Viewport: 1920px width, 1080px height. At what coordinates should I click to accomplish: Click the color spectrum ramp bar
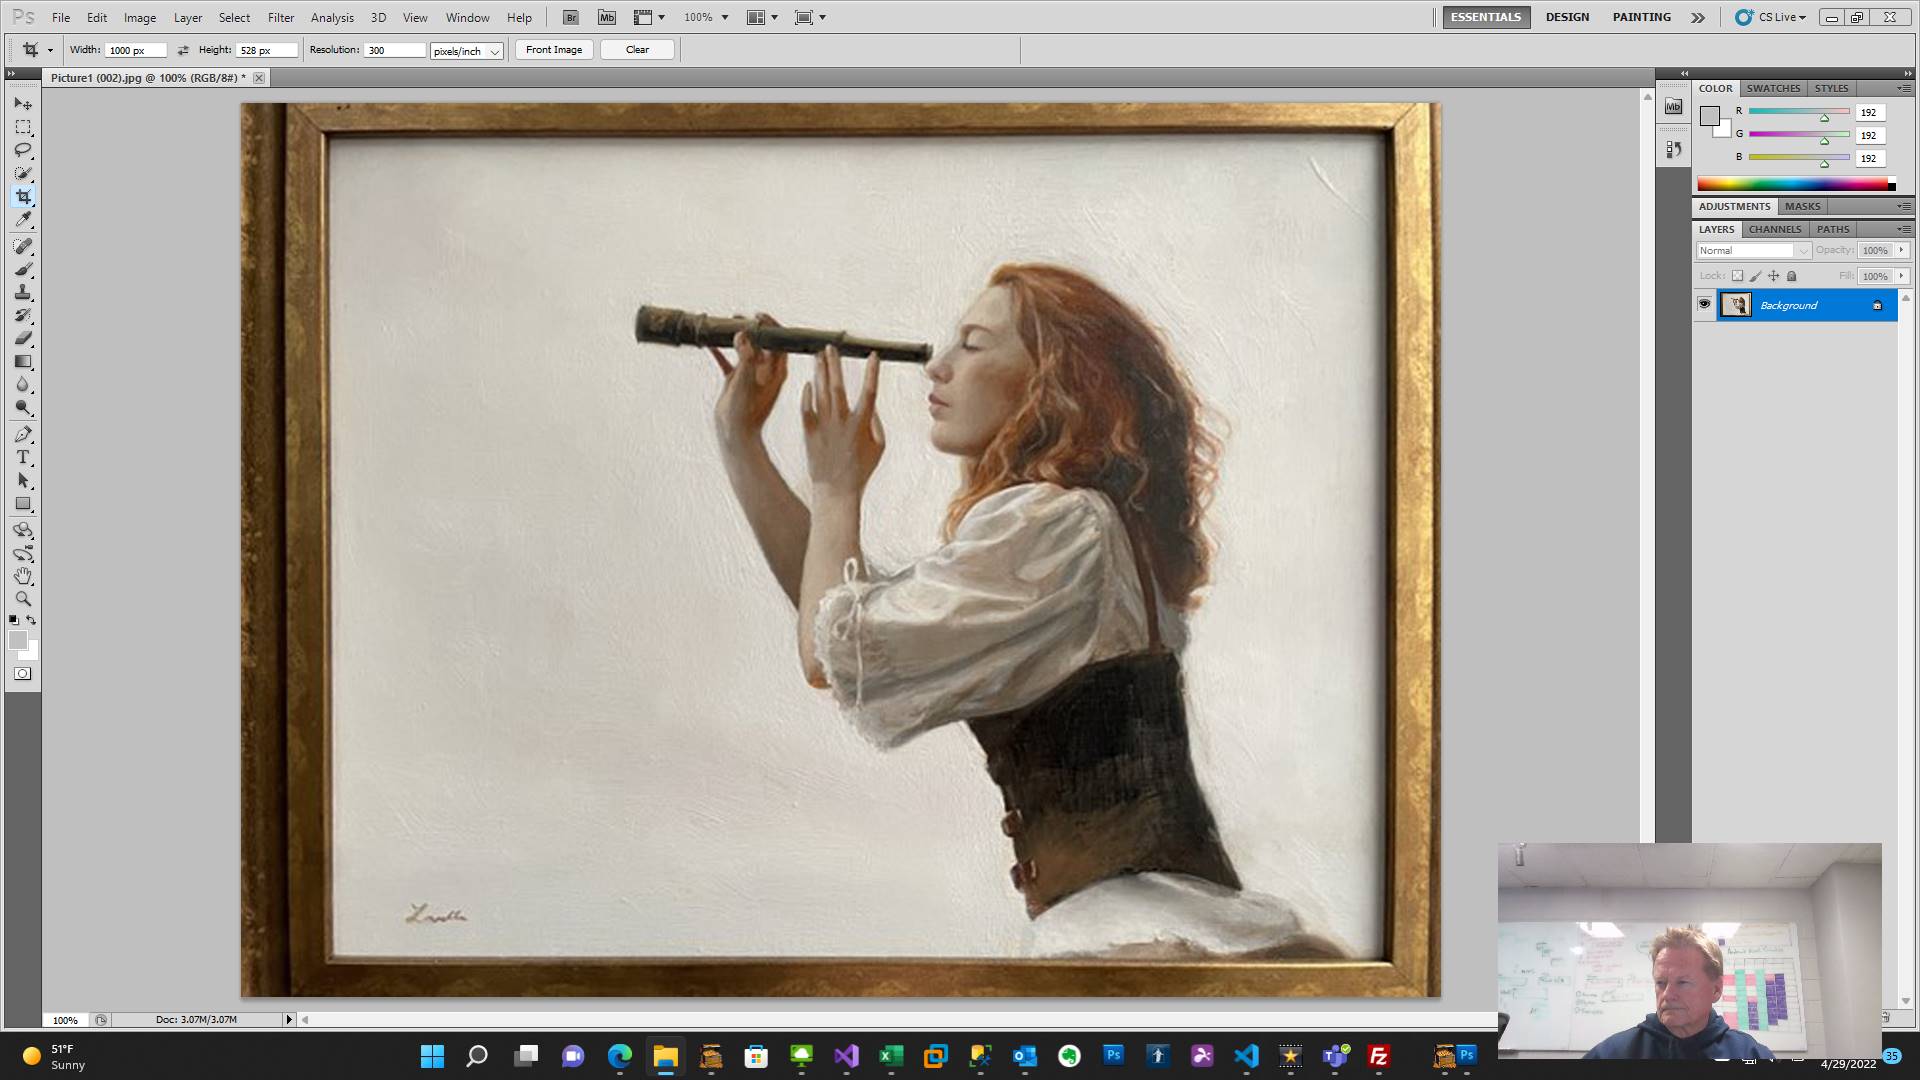pyautogui.click(x=1794, y=185)
